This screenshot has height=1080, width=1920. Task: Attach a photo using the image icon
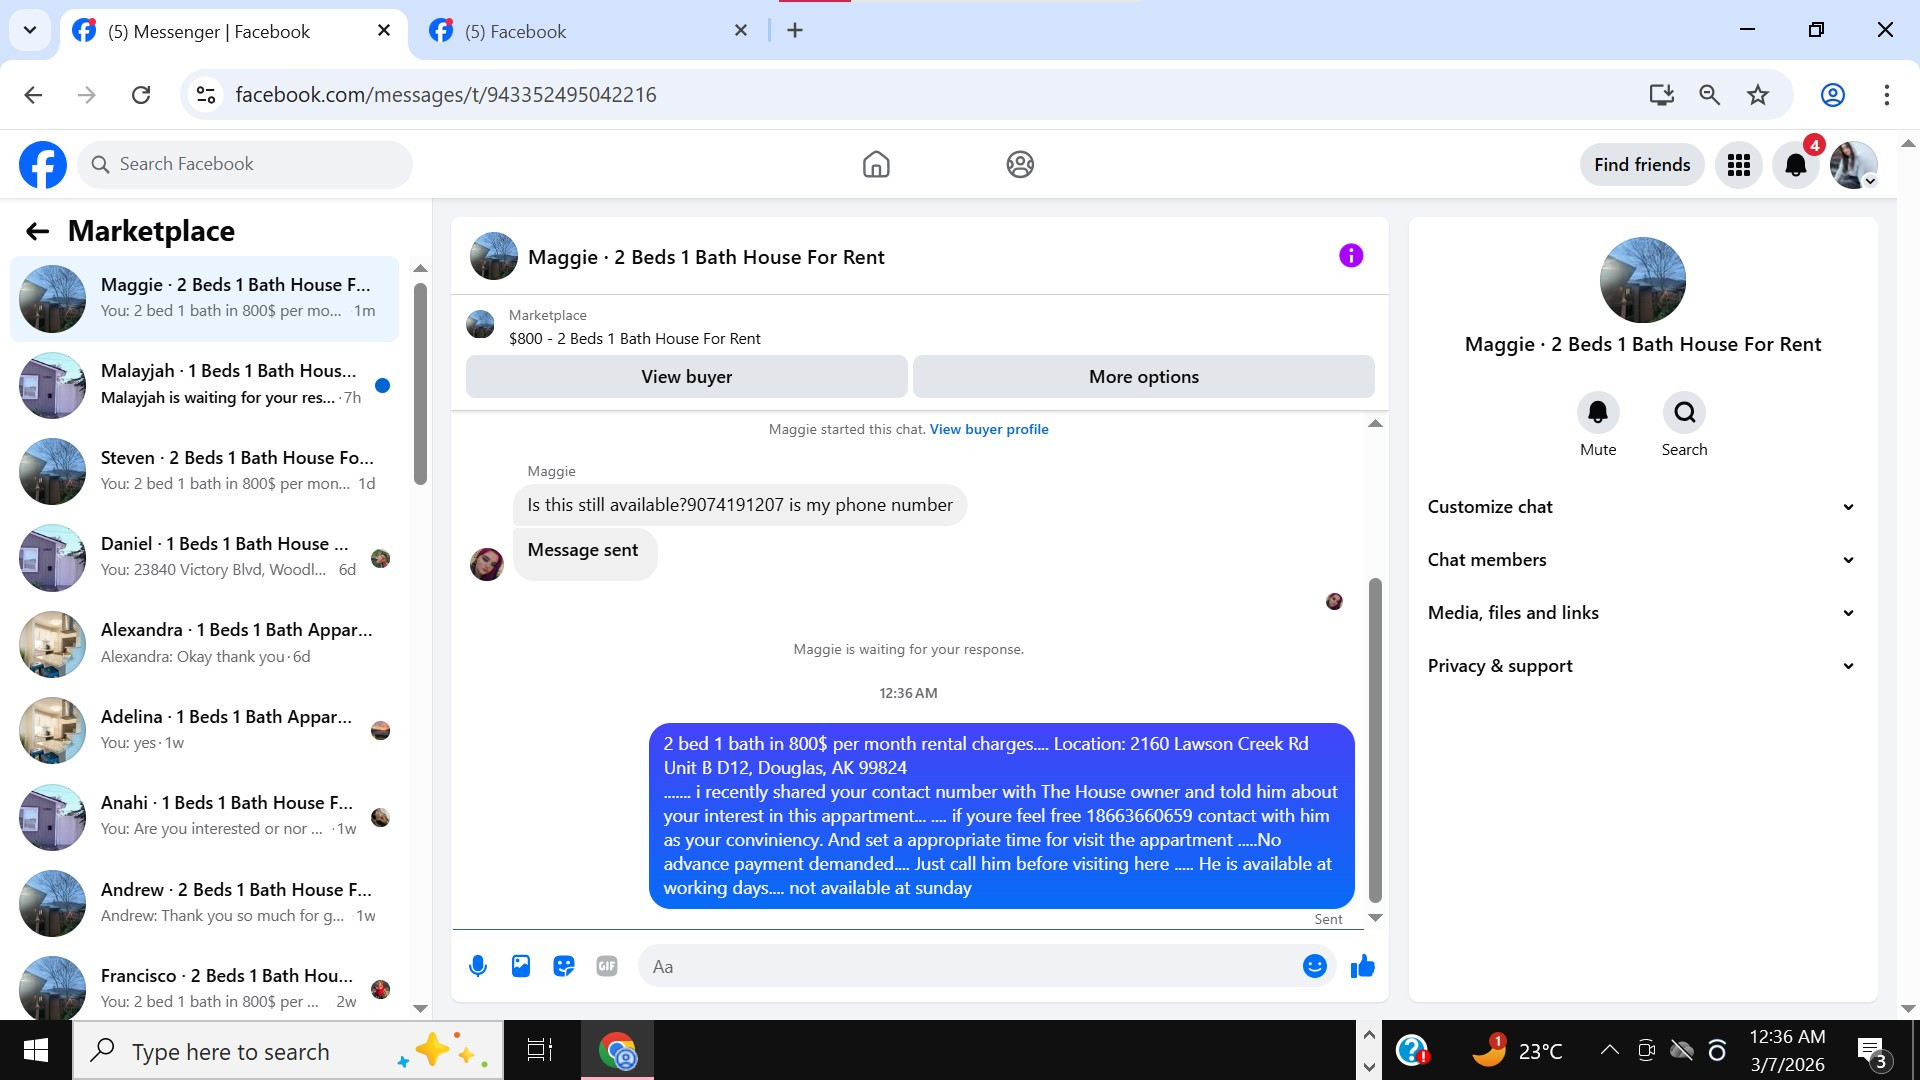[x=521, y=966]
